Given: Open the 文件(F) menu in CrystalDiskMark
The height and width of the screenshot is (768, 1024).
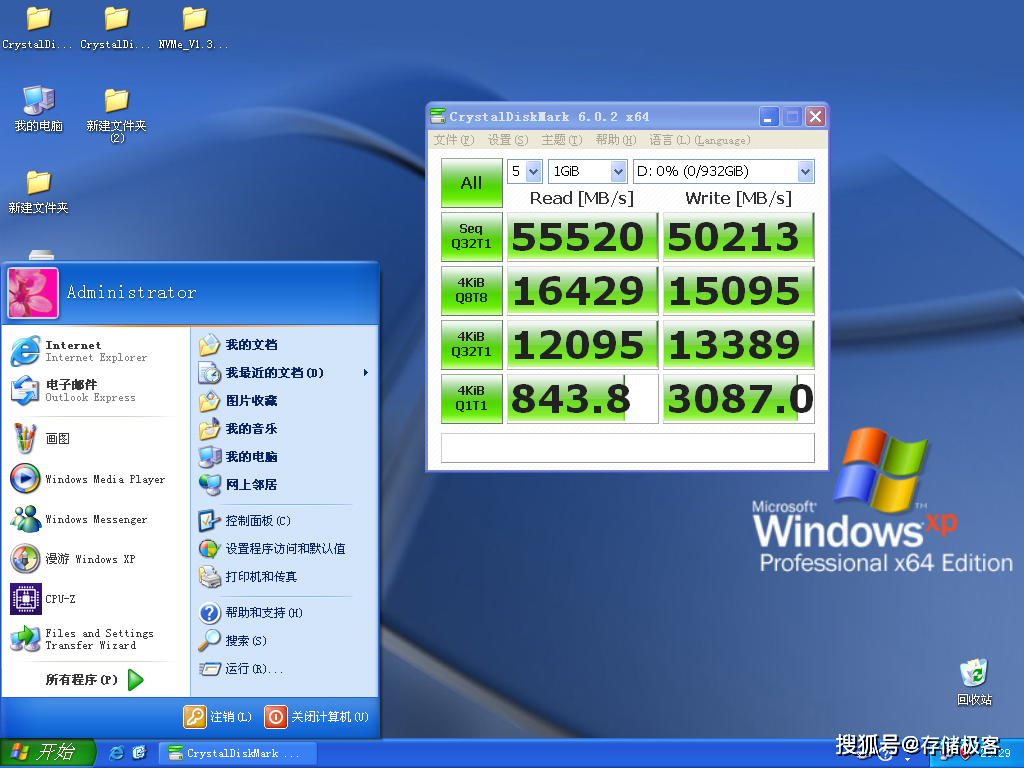Looking at the screenshot, I should point(454,140).
